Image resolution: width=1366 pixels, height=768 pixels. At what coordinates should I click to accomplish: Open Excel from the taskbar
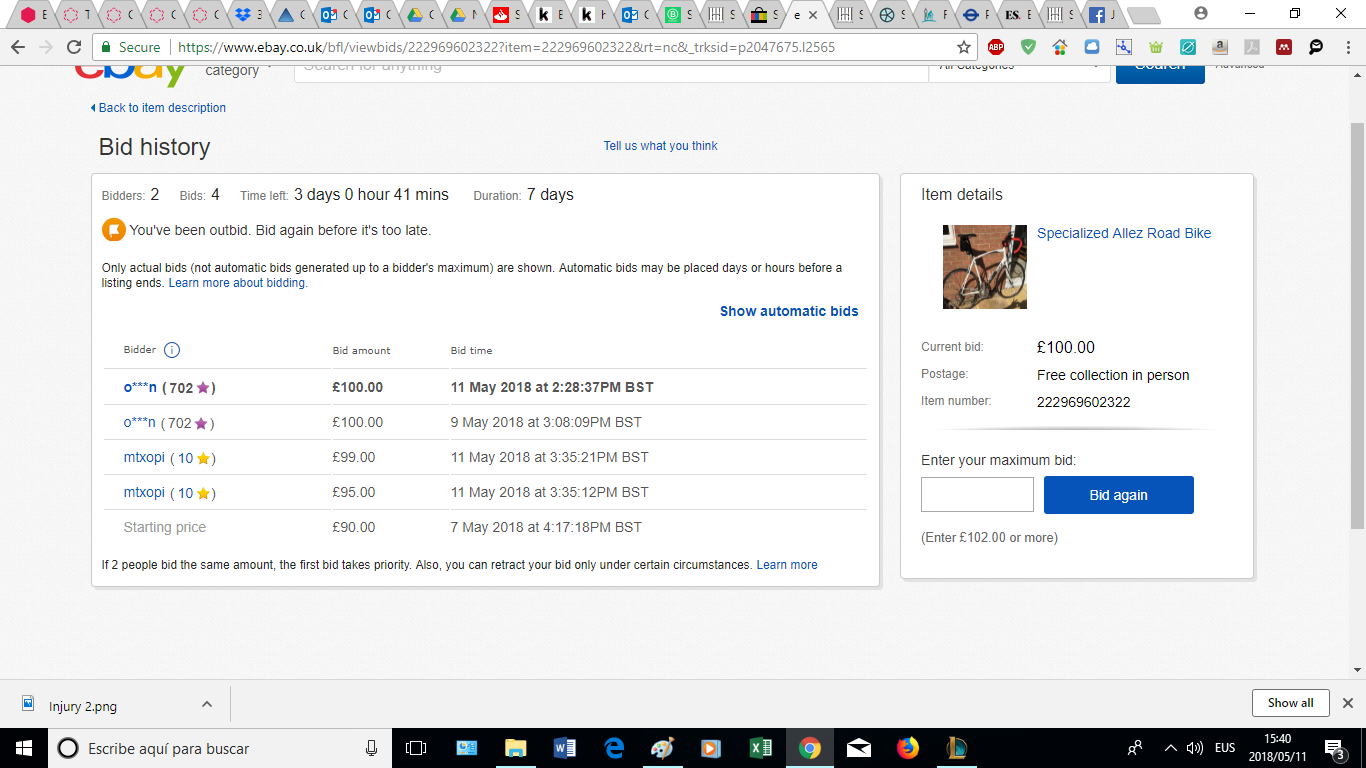pos(761,748)
